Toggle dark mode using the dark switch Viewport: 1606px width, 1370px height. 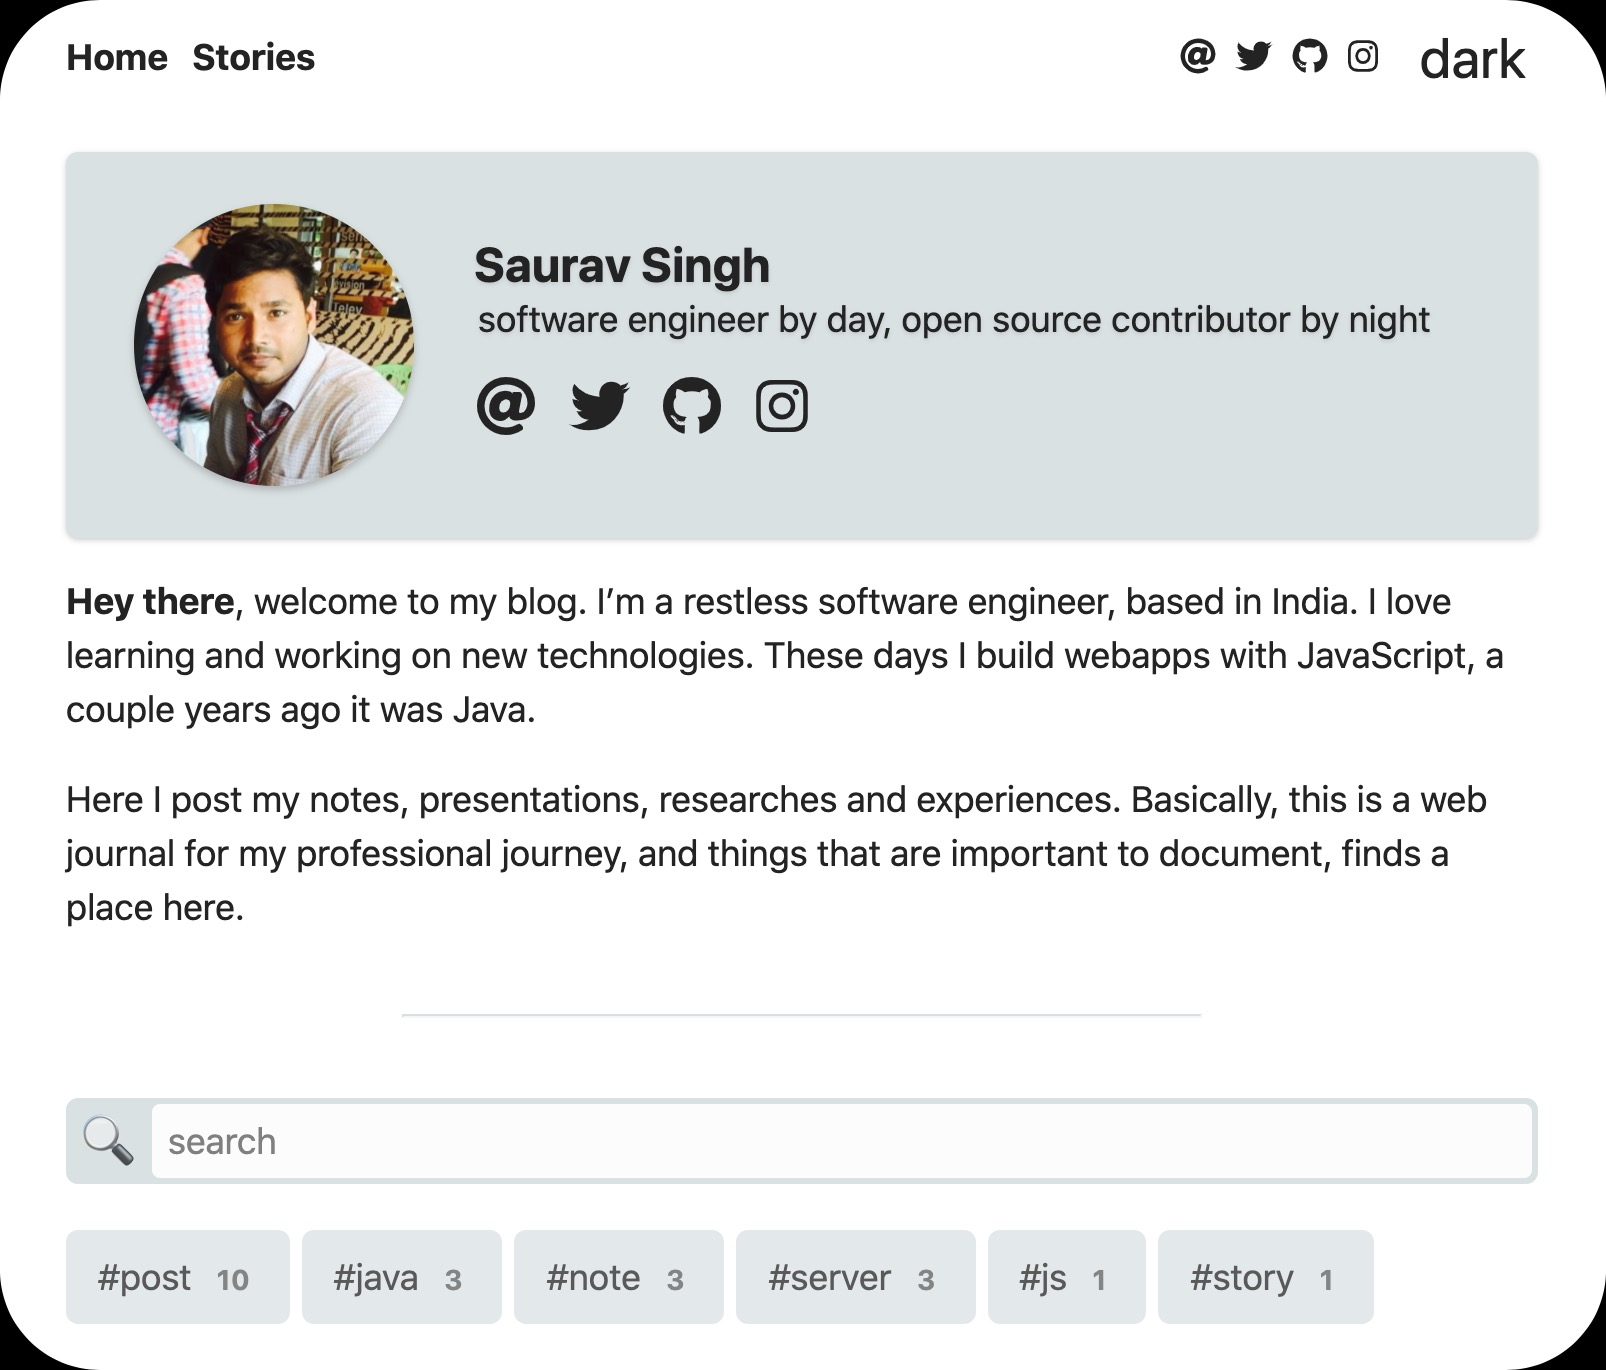pyautogui.click(x=1473, y=59)
